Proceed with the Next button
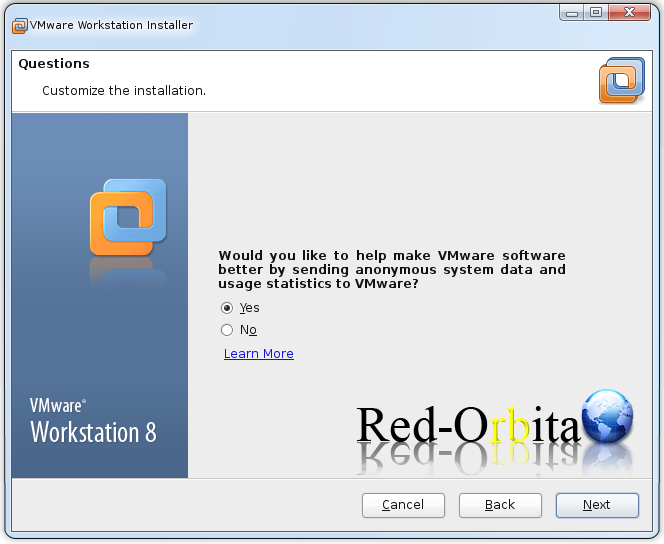This screenshot has height=544, width=664. (597, 505)
